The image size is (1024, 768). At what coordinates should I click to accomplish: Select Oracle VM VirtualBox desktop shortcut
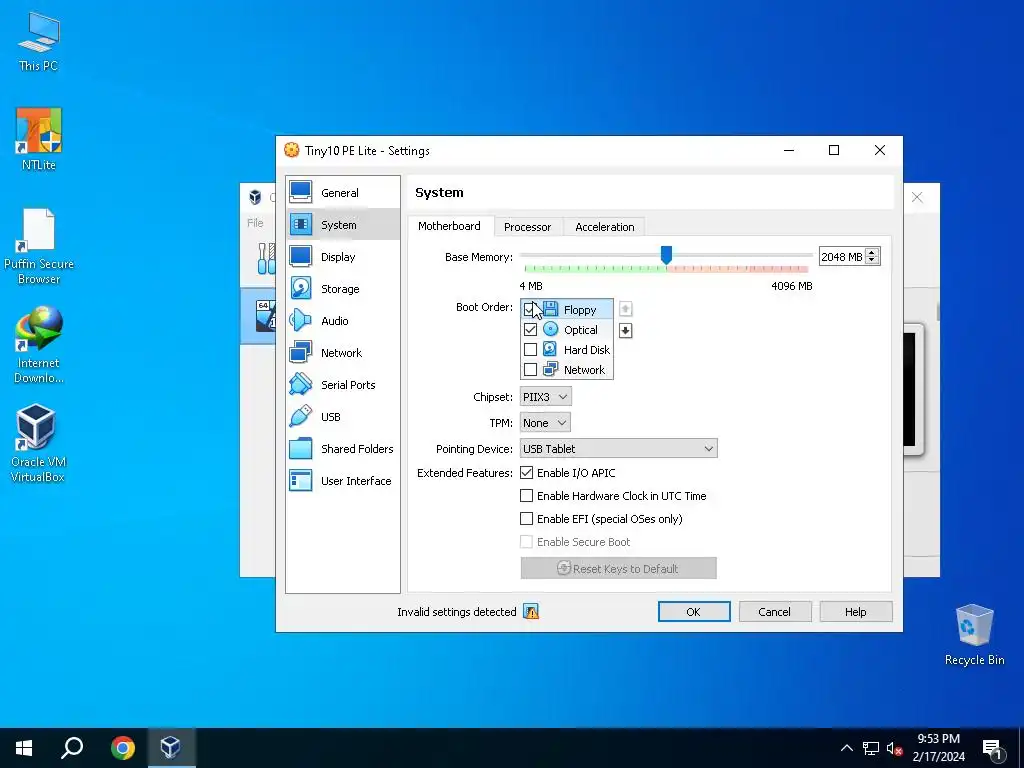pyautogui.click(x=37, y=443)
